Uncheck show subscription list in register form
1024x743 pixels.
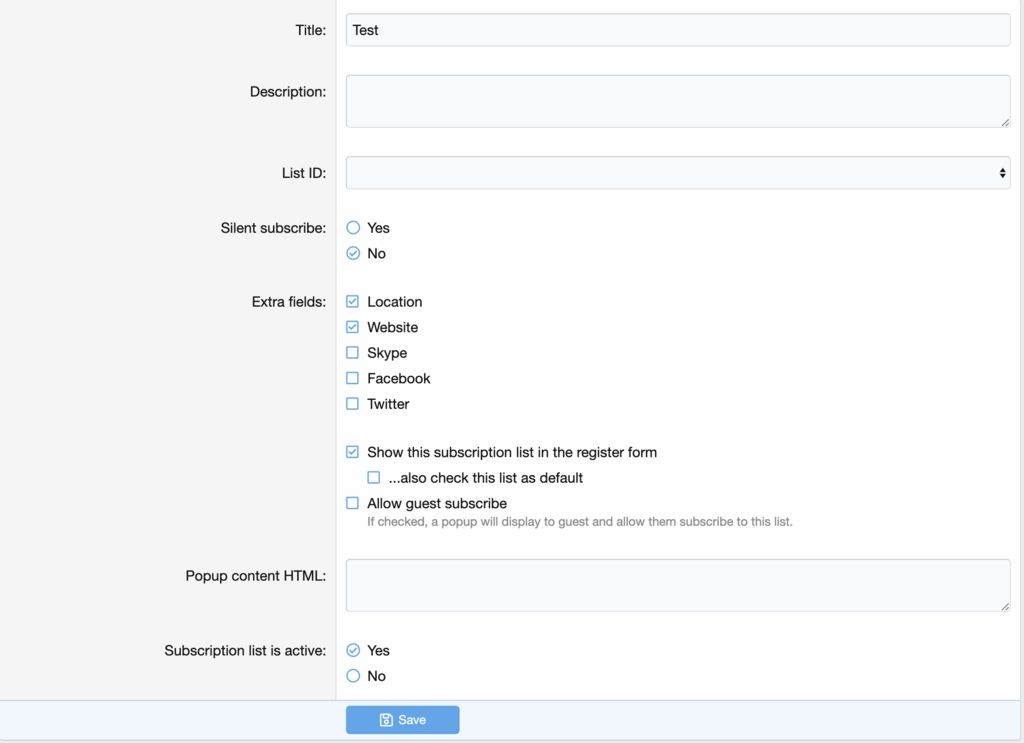[352, 452]
